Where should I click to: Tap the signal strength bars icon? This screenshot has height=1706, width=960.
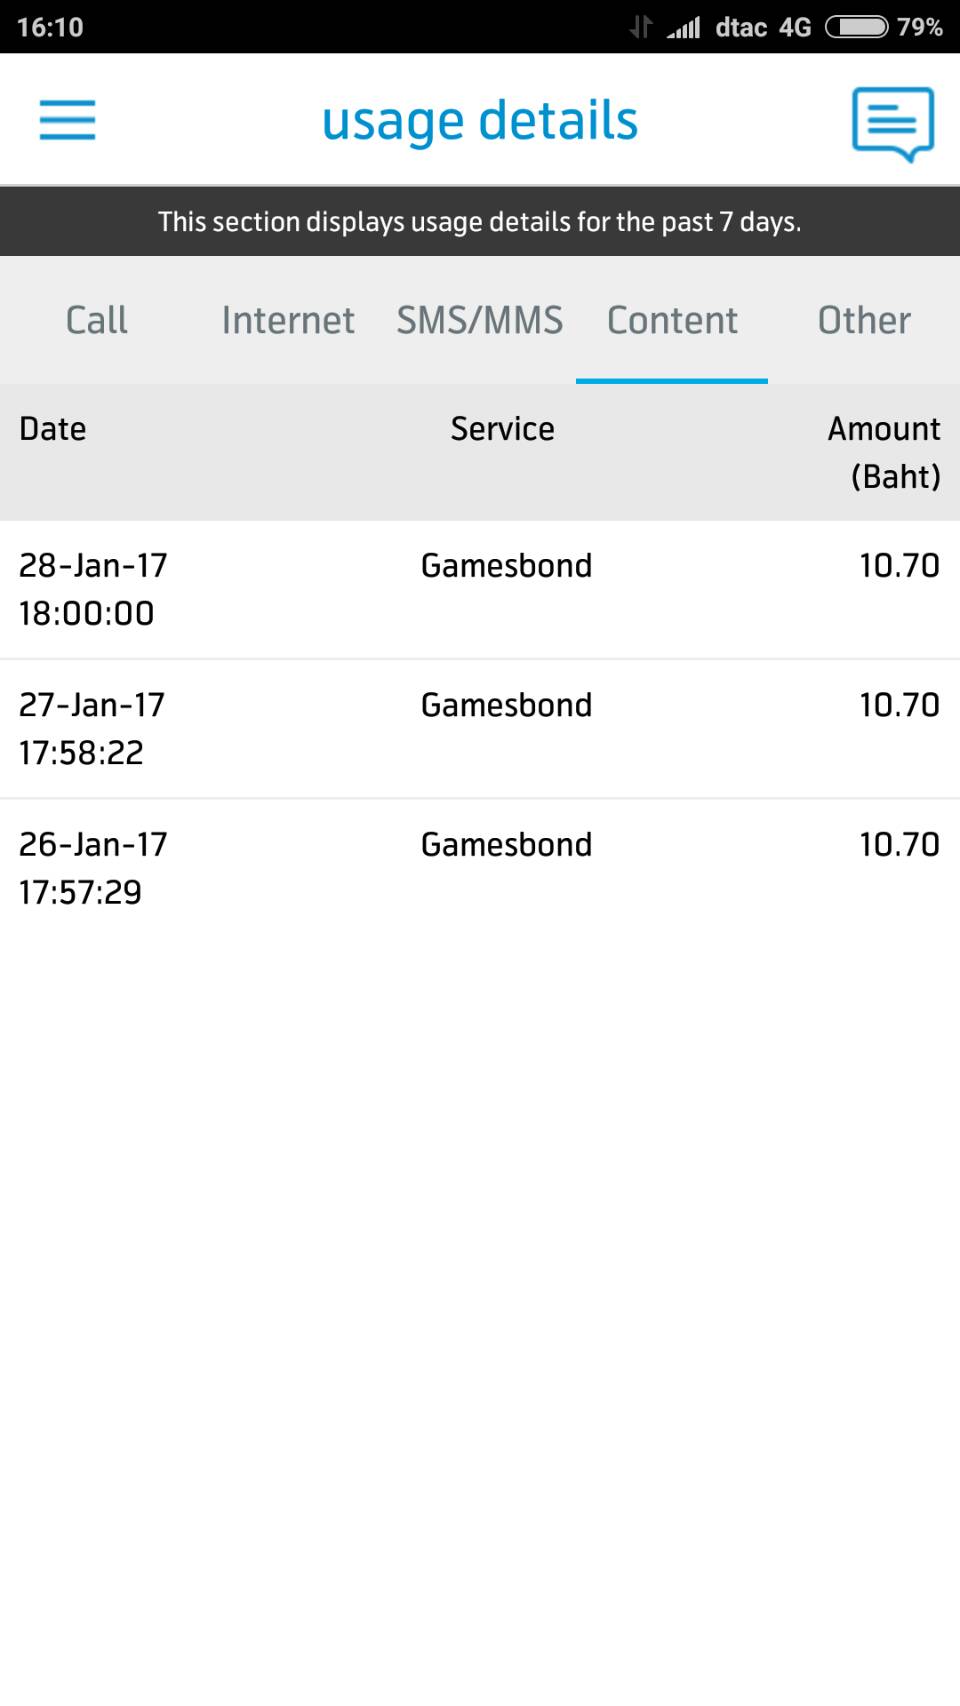684,27
